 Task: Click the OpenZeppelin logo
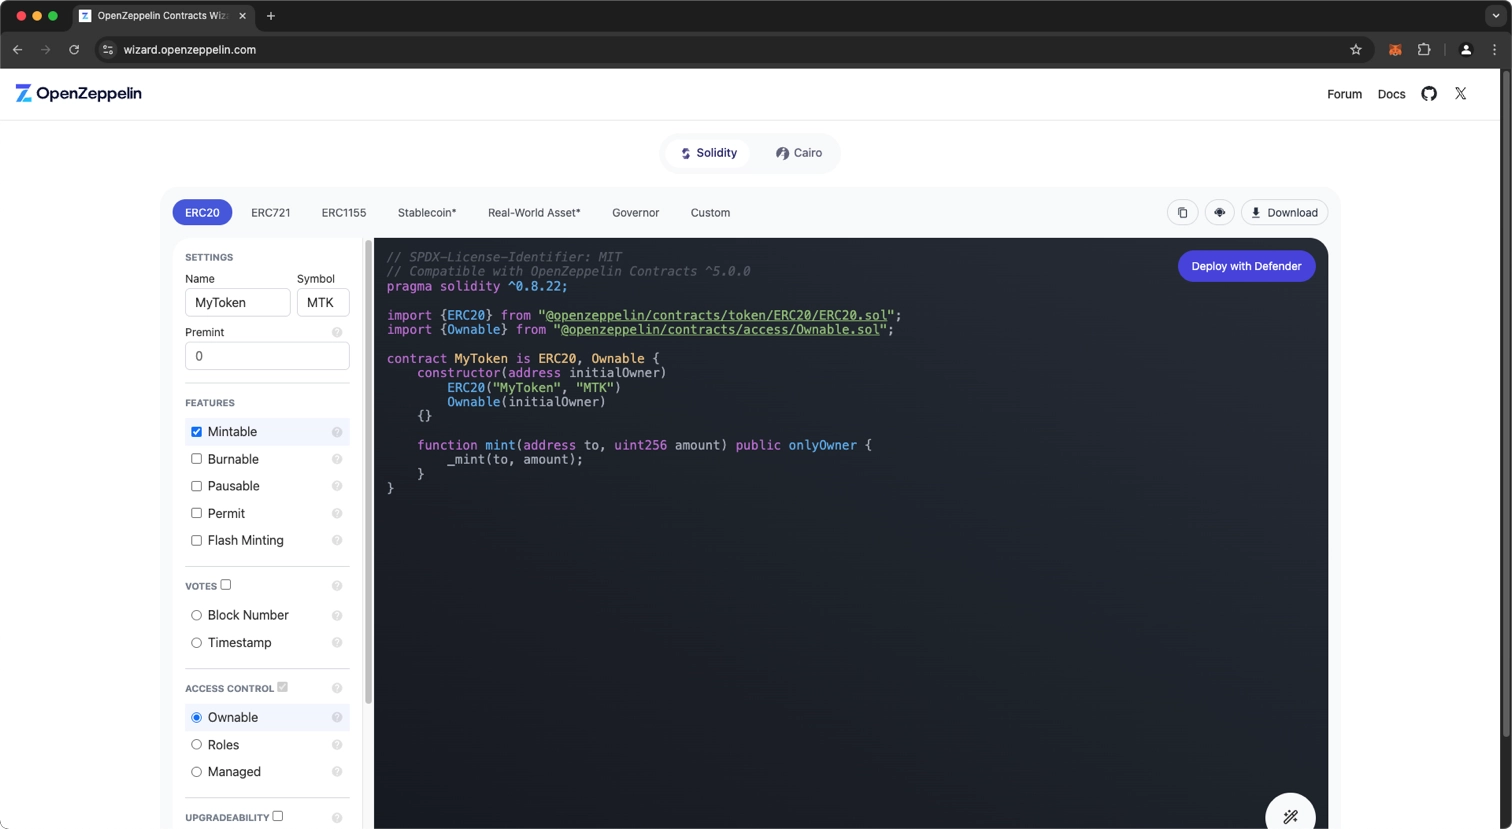coord(79,93)
